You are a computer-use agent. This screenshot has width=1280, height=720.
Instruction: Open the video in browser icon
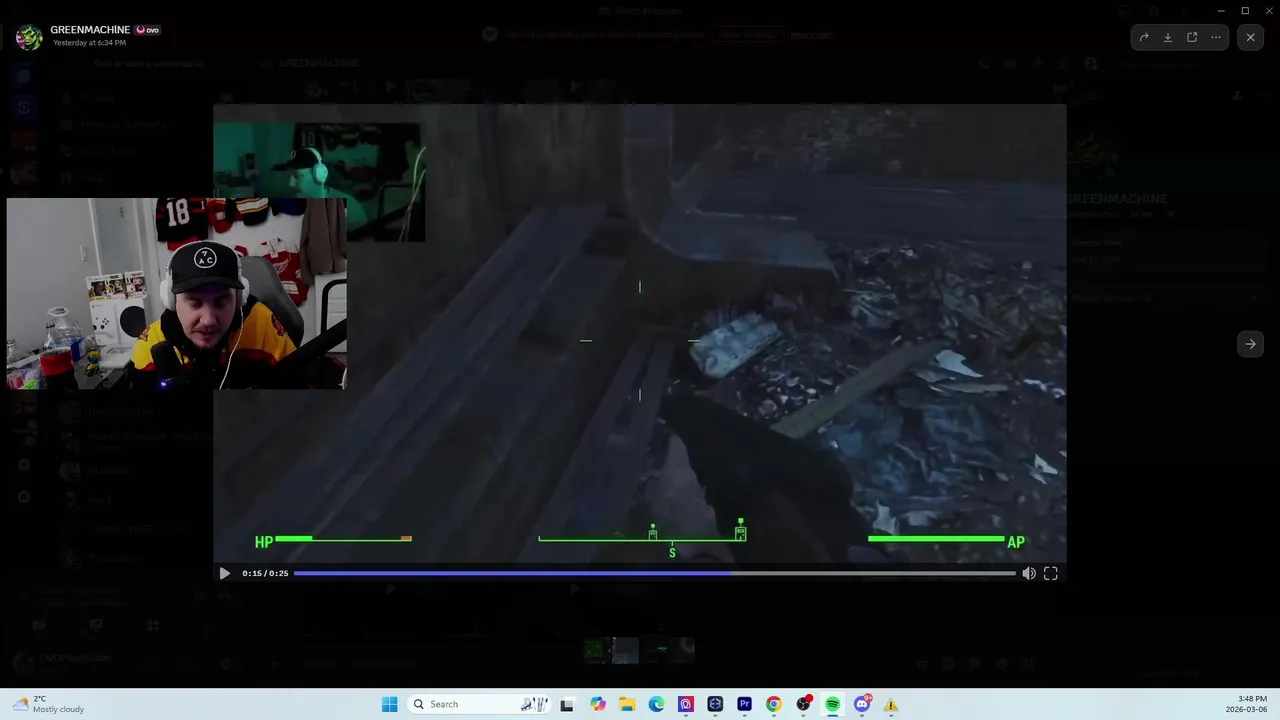[x=1192, y=37]
